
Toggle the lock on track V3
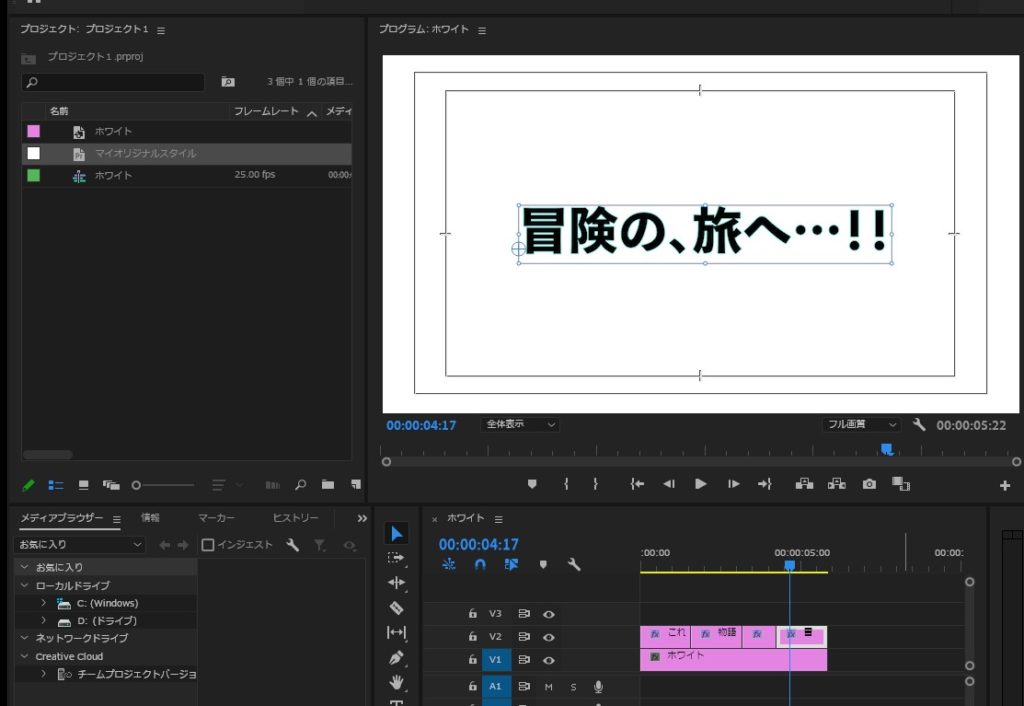(472, 614)
